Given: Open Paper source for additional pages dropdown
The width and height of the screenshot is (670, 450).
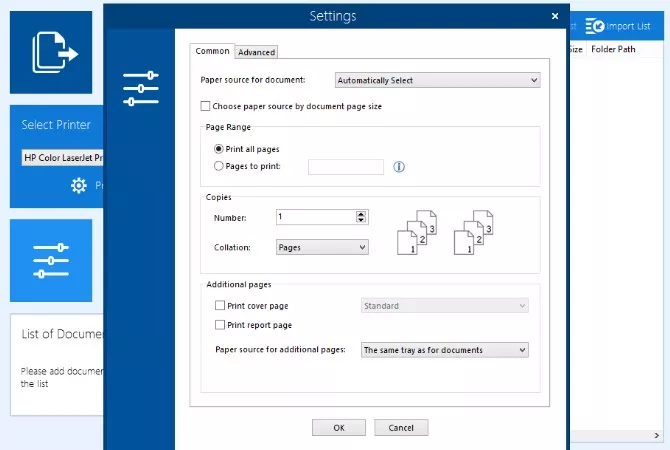Looking at the screenshot, I should click(444, 350).
